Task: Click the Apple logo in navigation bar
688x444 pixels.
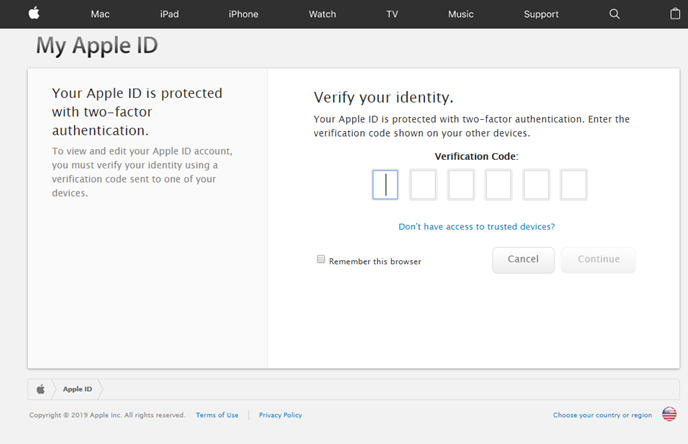Action: click(x=34, y=14)
